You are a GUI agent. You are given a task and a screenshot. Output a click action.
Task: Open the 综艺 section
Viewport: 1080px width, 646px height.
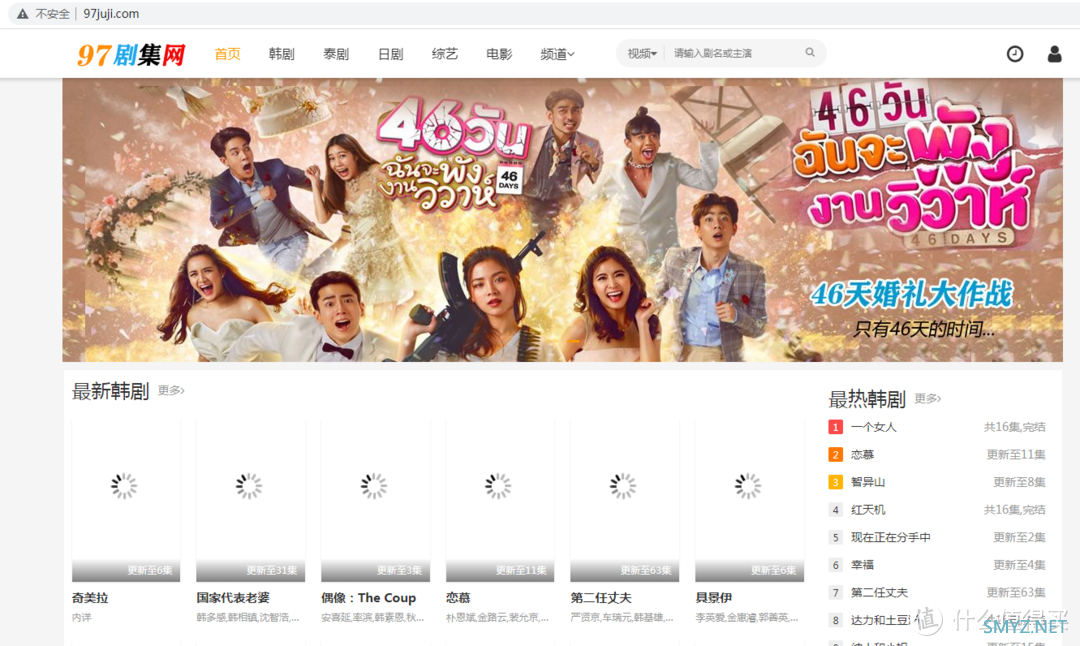(x=445, y=54)
